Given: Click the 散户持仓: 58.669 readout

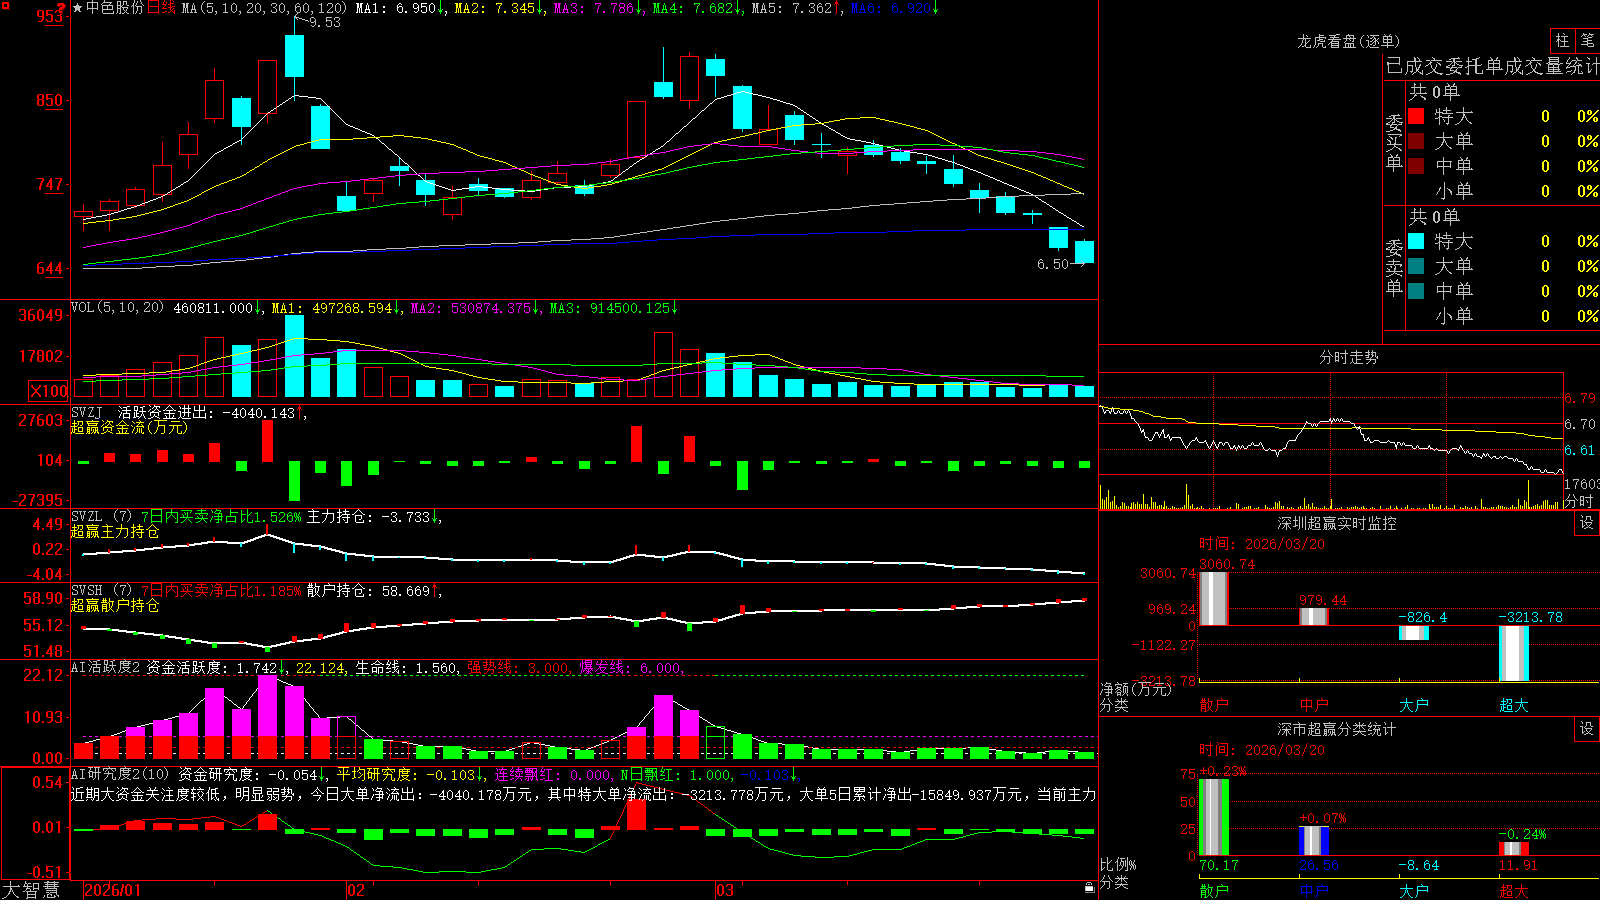Looking at the screenshot, I should point(373,591).
